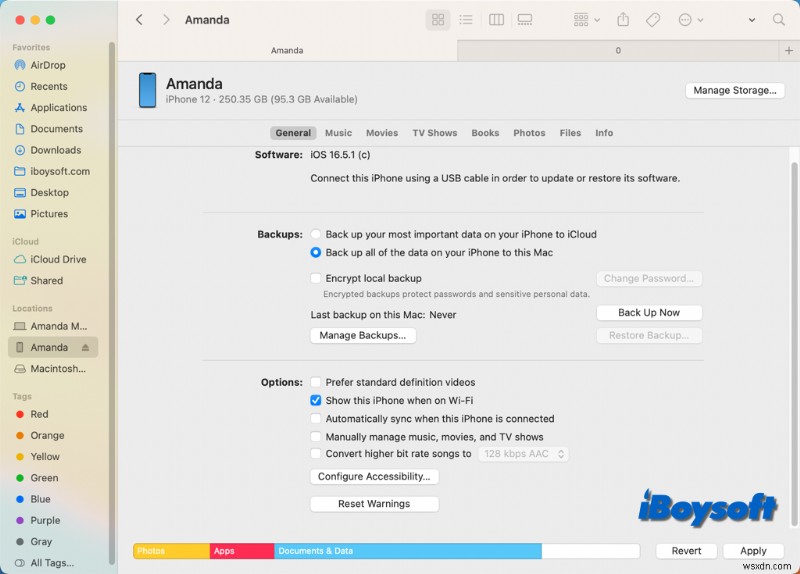Click the Share toolbar icon
Screen dimensions: 800x574
click(x=622, y=20)
